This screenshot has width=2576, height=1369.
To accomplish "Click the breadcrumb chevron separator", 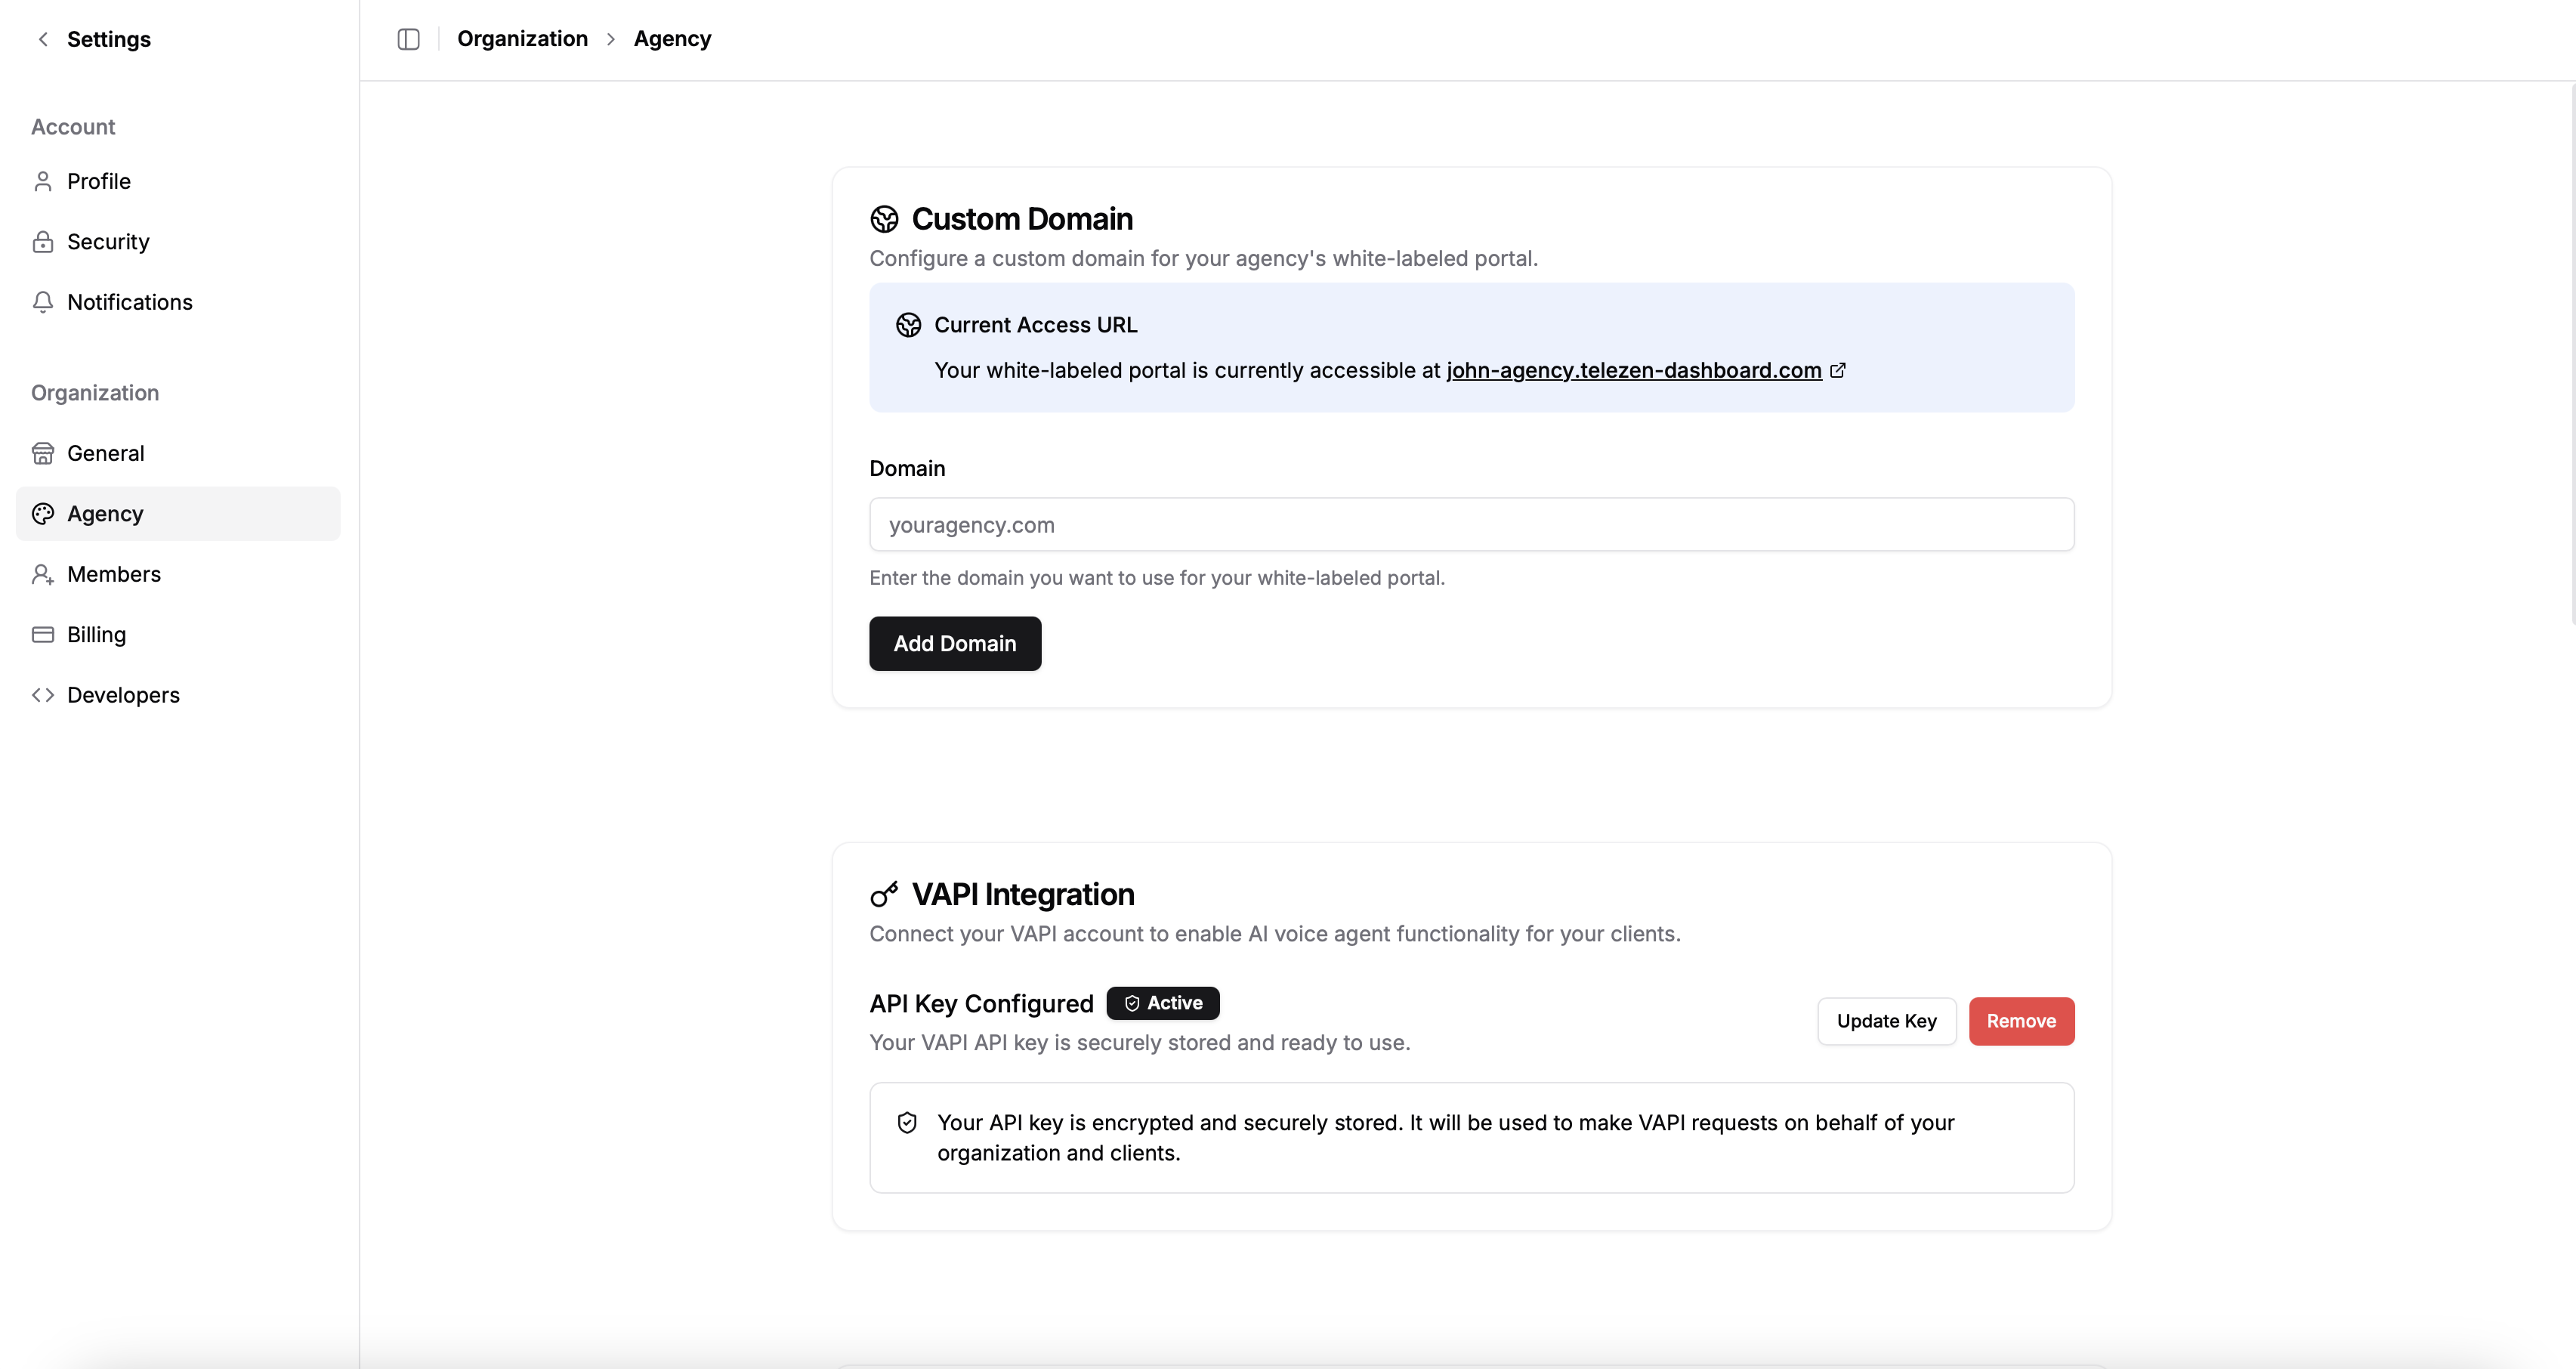I will 610,39.
